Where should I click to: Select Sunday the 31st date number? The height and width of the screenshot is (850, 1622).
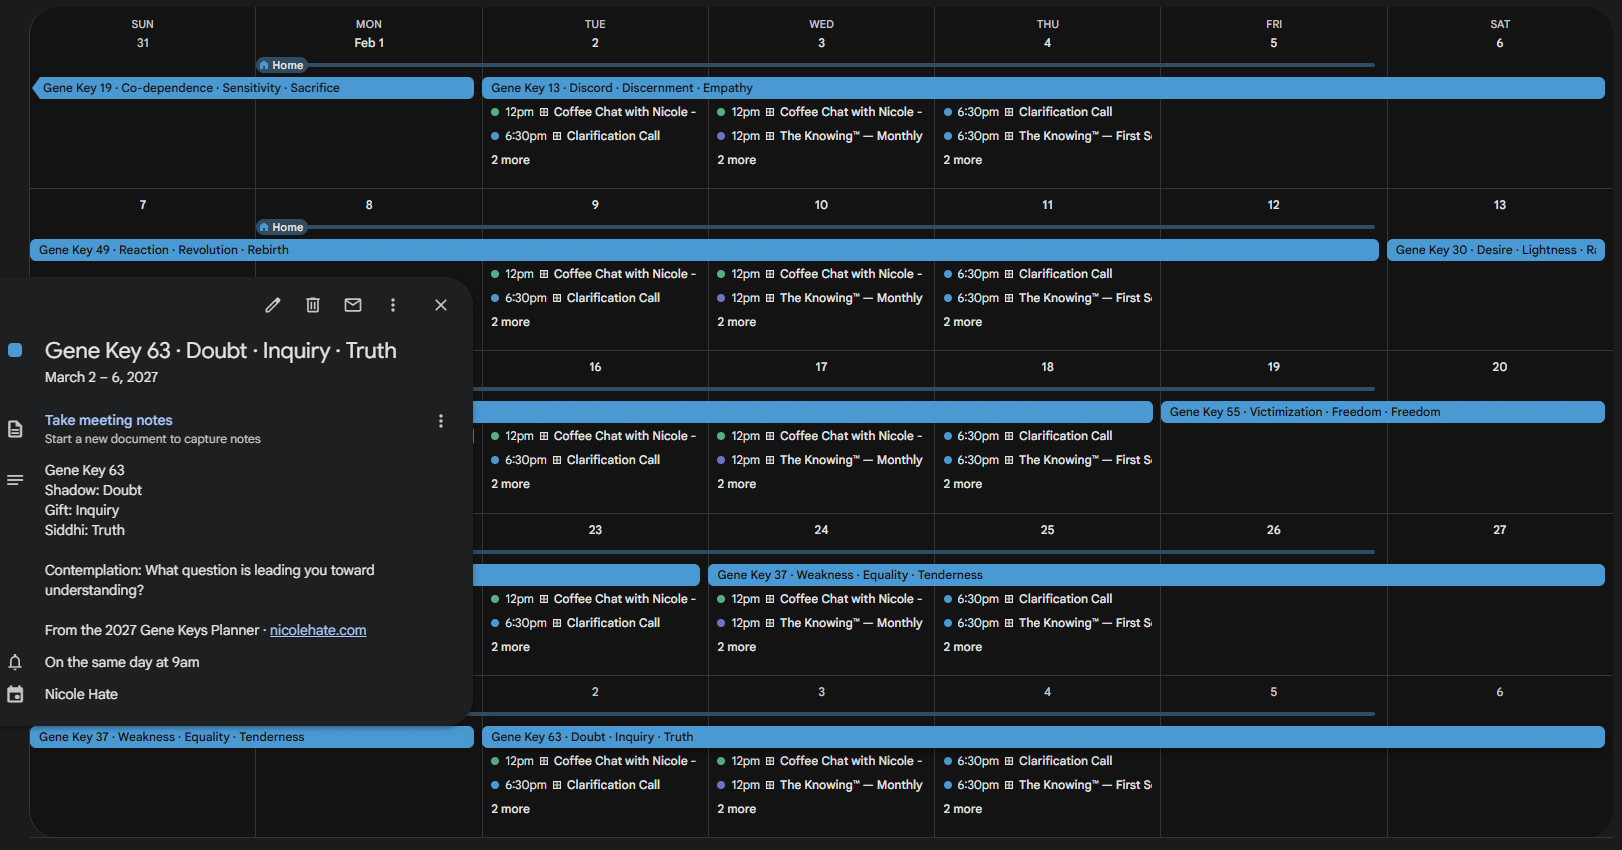143,43
